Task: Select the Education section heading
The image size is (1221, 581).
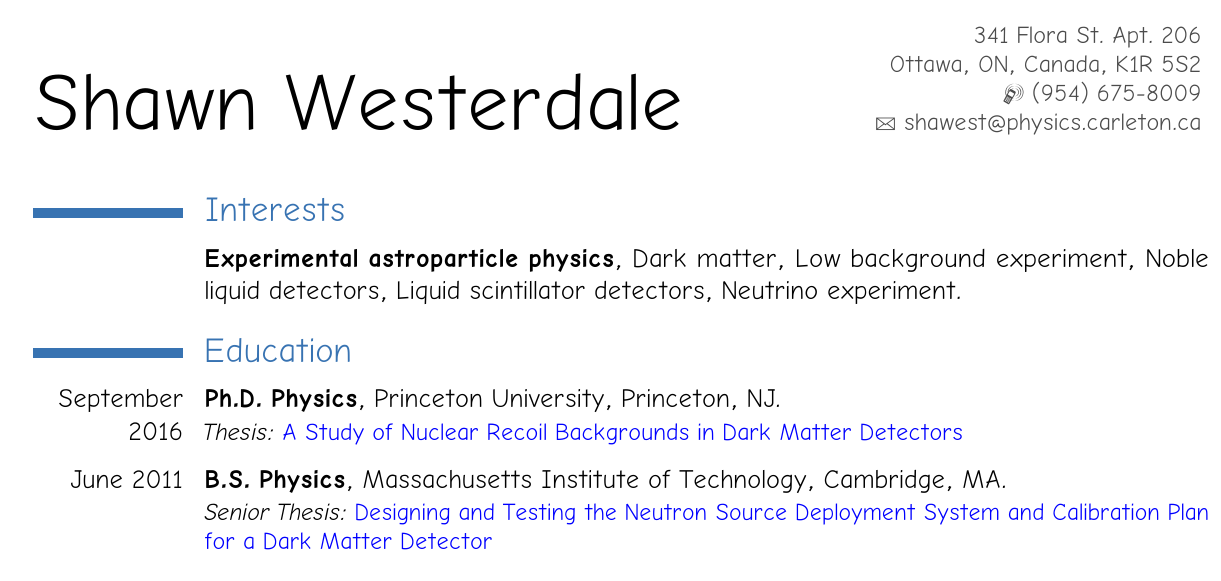Action: 278,351
